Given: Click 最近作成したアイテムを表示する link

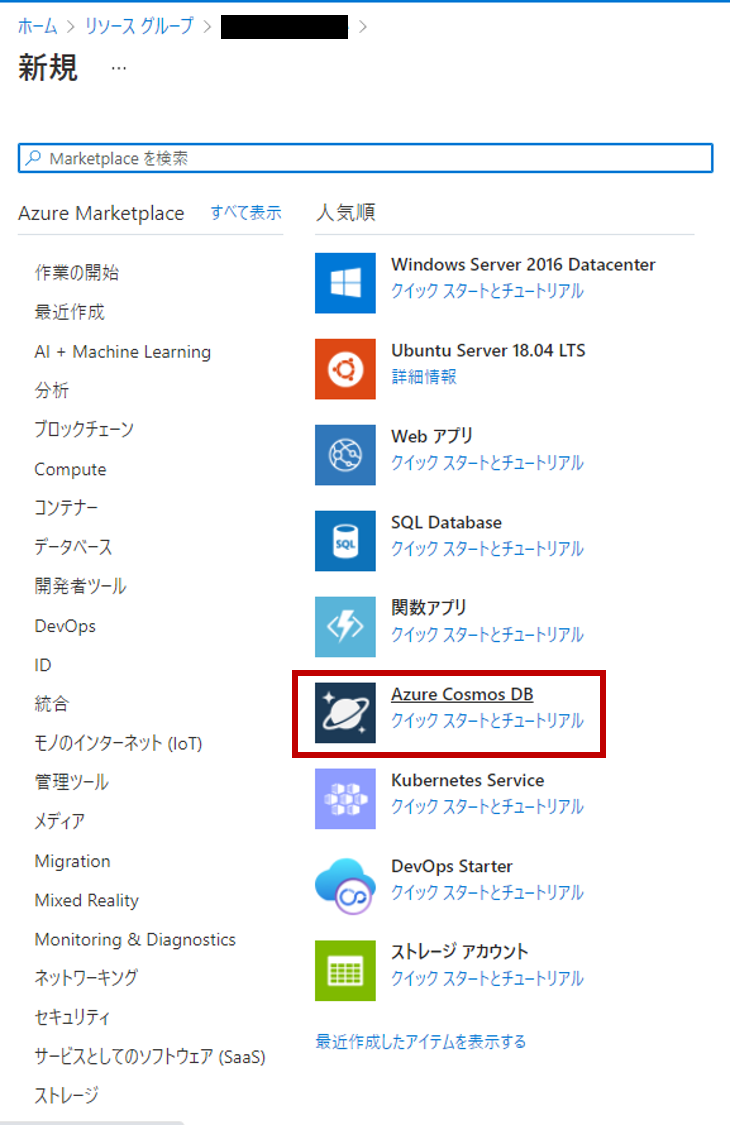Looking at the screenshot, I should click(x=421, y=1042).
